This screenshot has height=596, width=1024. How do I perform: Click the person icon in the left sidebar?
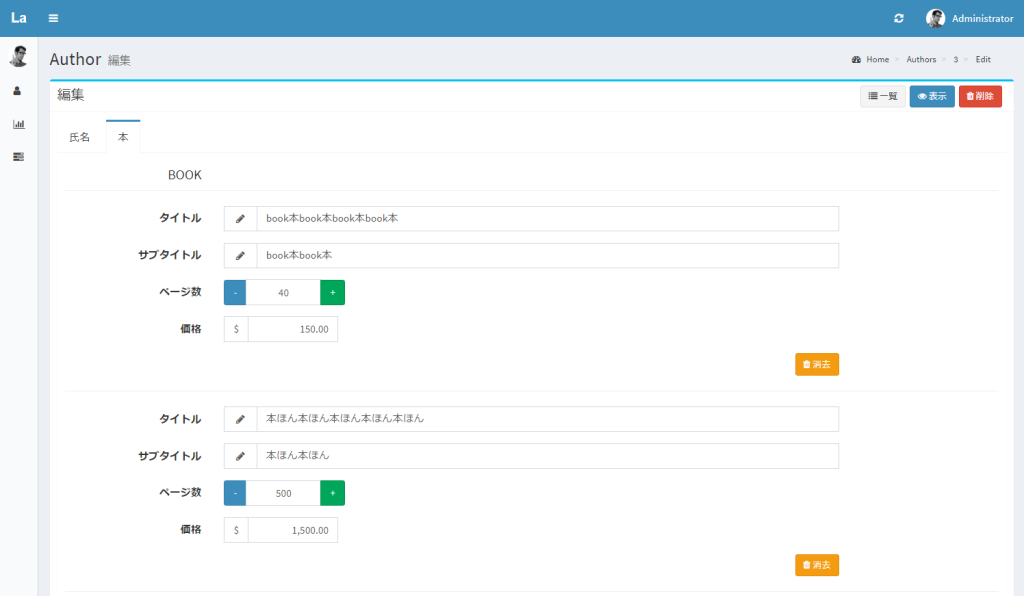point(18,90)
